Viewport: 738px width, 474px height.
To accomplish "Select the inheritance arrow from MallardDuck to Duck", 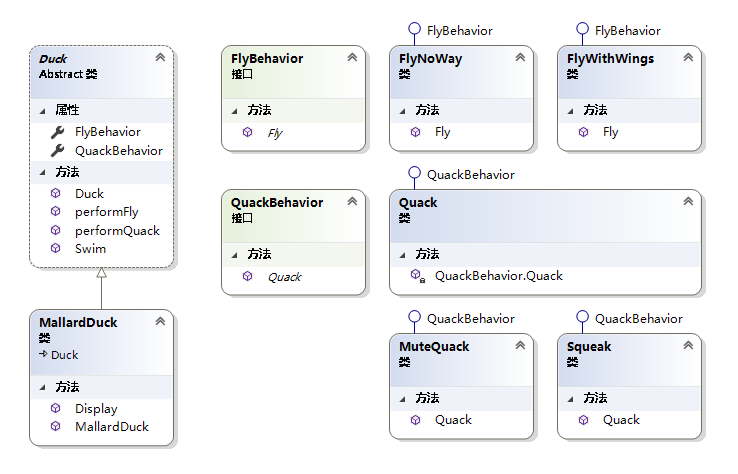I will (x=101, y=288).
